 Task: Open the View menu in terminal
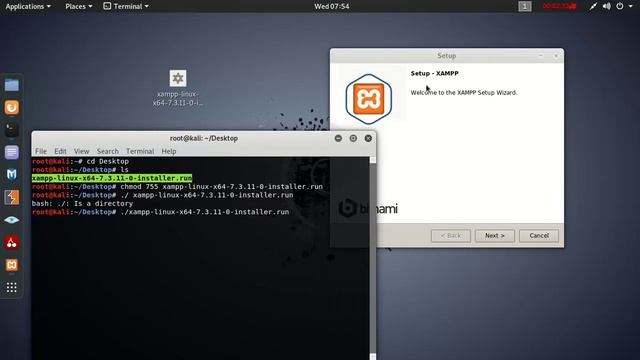click(x=81, y=151)
